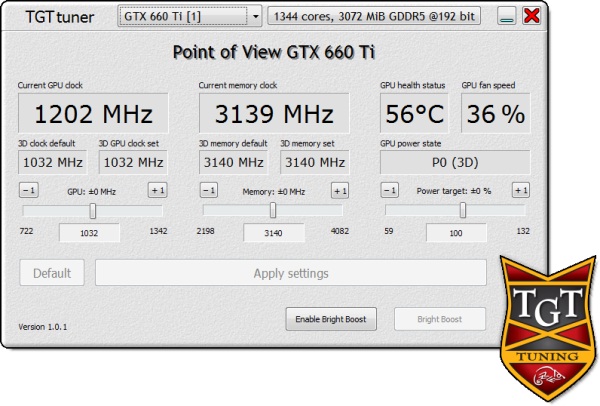Screen dimensions: 600x406
Task: Decrease Power target with minus 1 button
Action: pyautogui.click(x=390, y=190)
